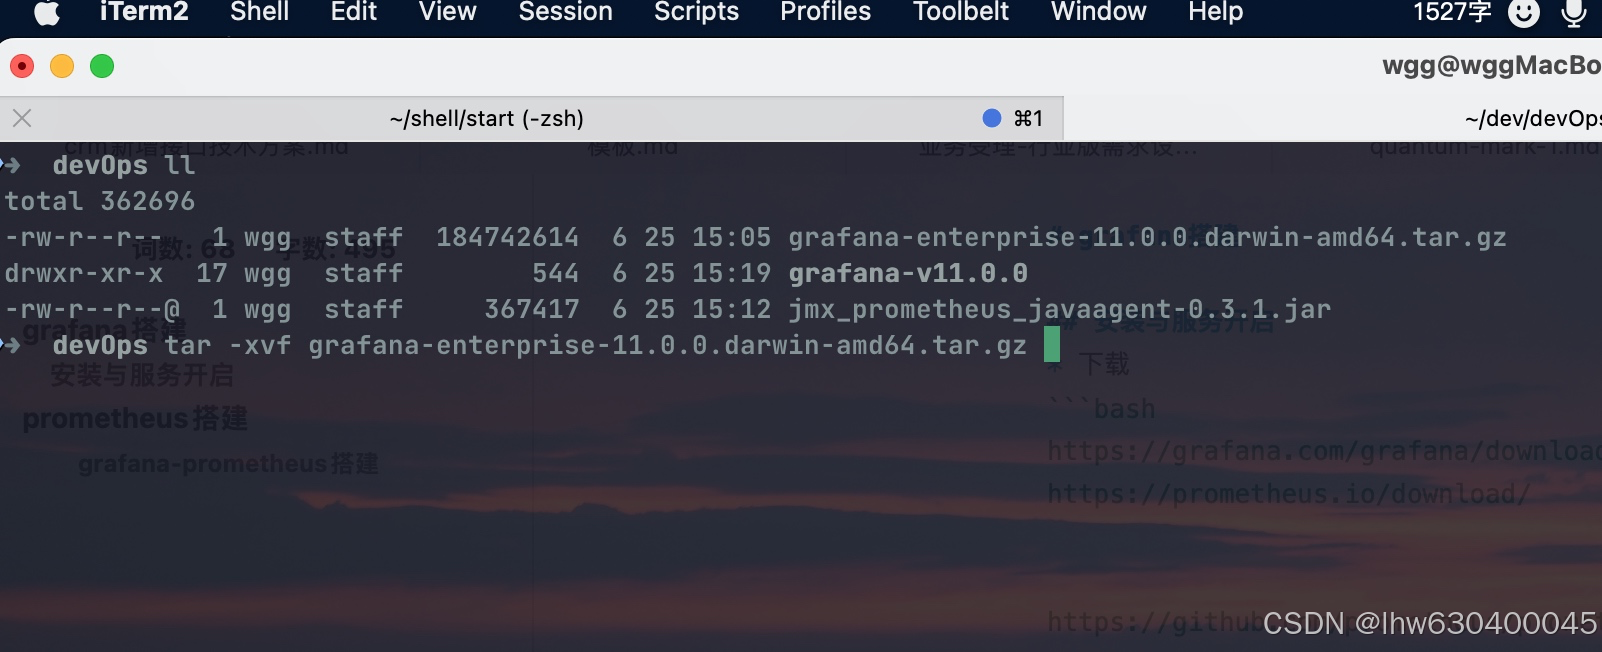The height and width of the screenshot is (652, 1602).
Task: Click the blue activity dot on first tab
Action: pyautogui.click(x=992, y=118)
